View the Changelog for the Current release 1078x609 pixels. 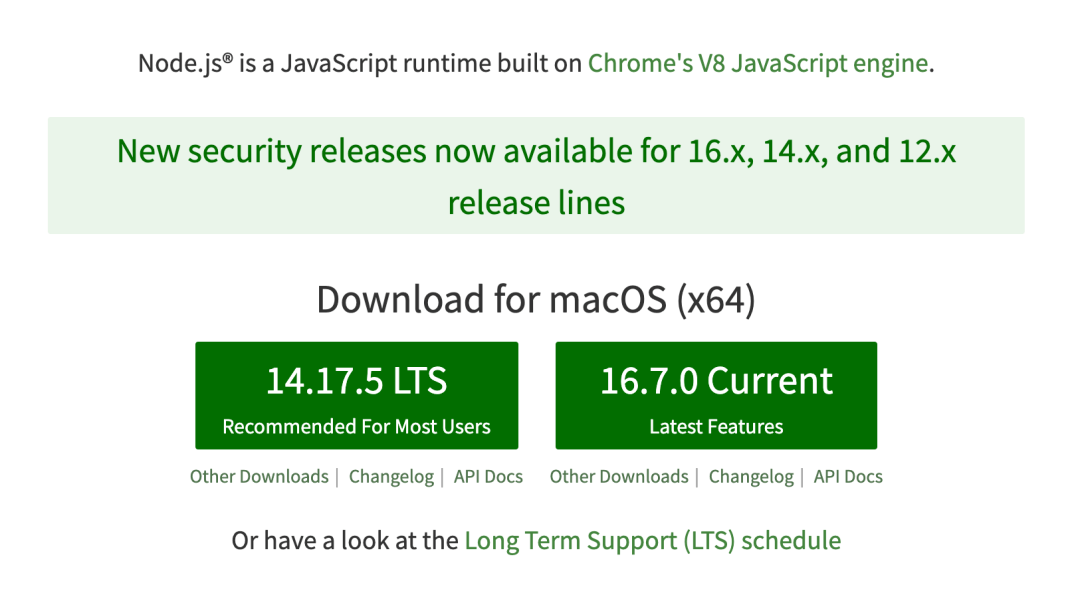pos(751,477)
